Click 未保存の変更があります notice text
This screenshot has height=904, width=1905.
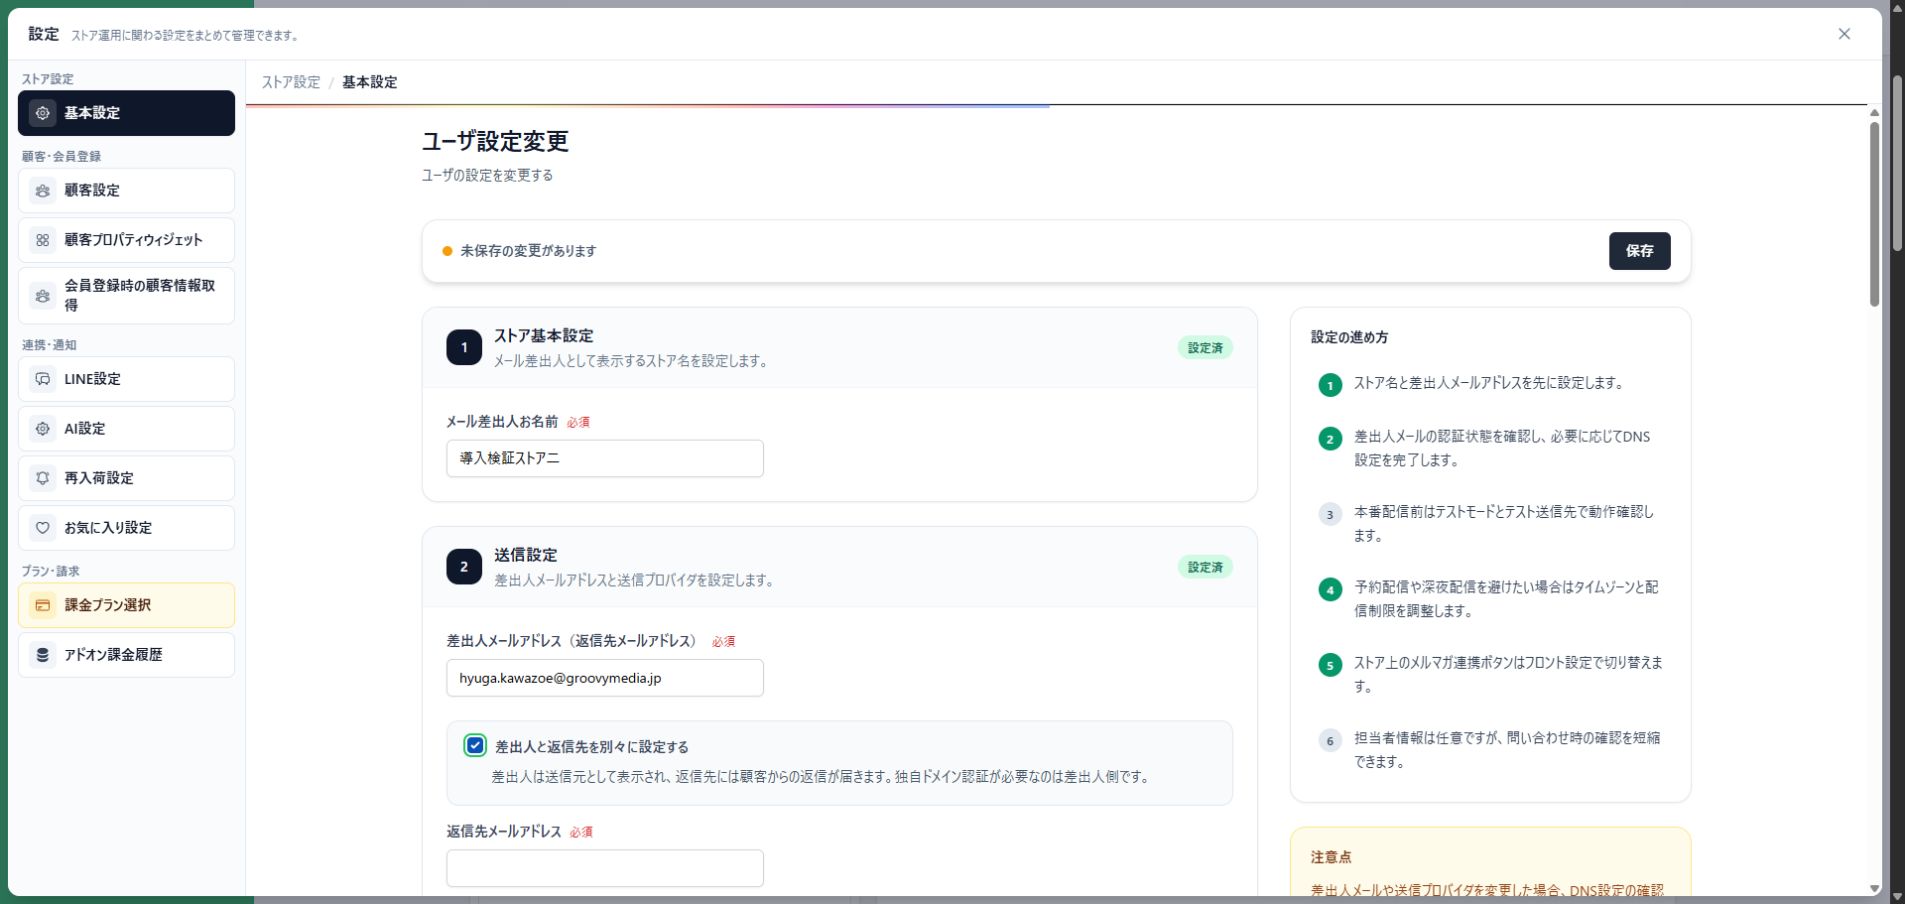coord(528,251)
